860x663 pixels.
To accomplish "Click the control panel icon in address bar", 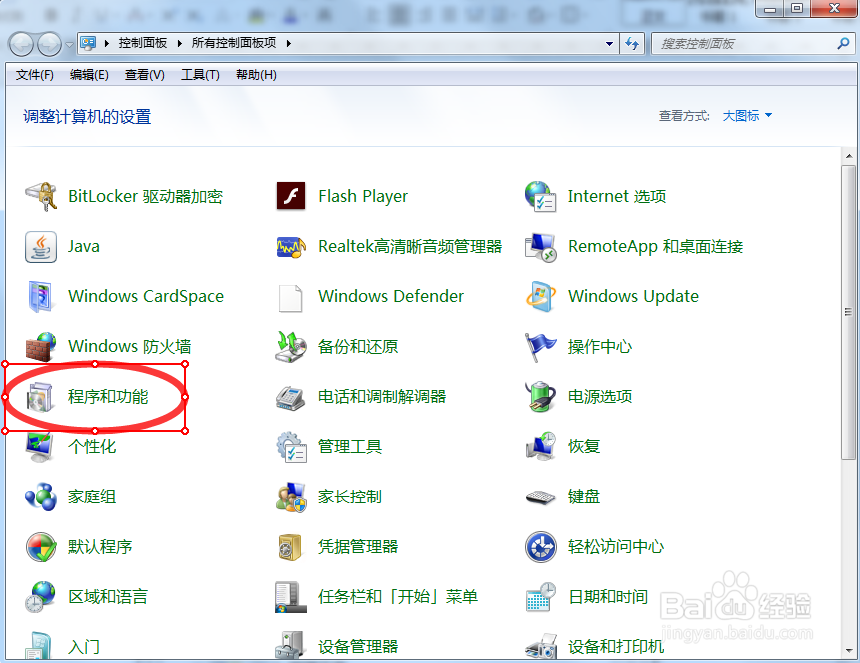I will coord(88,43).
